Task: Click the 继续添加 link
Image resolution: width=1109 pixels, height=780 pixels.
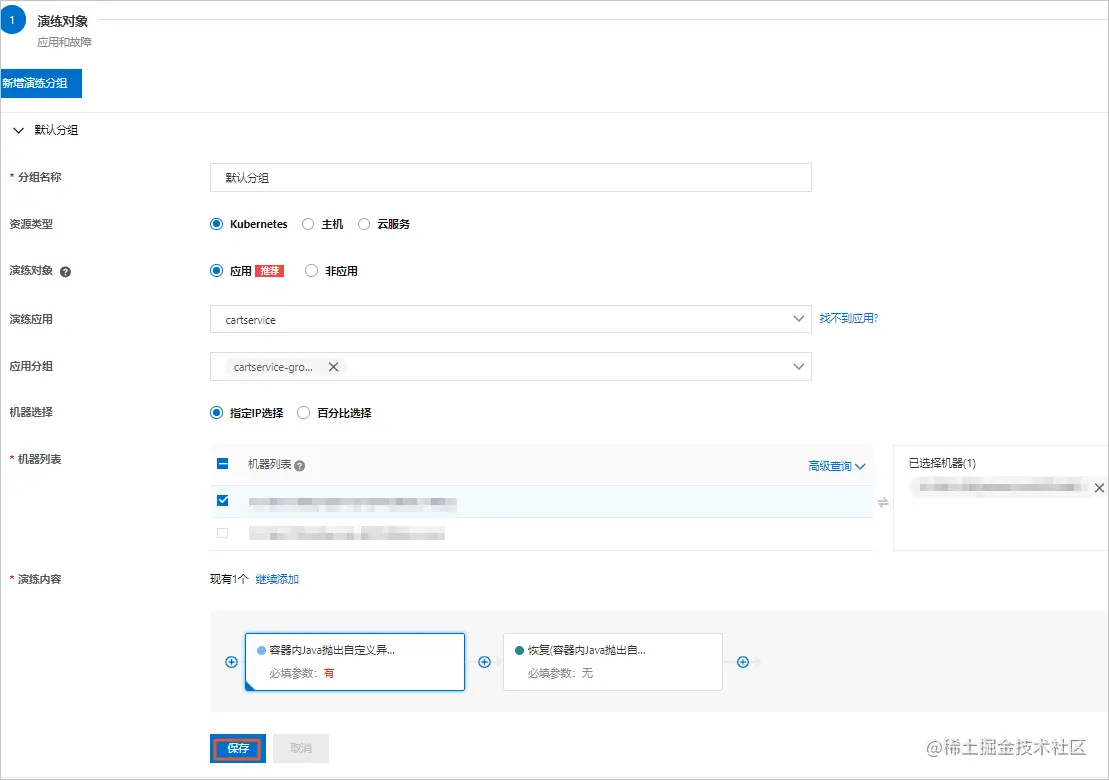Action: coord(277,579)
